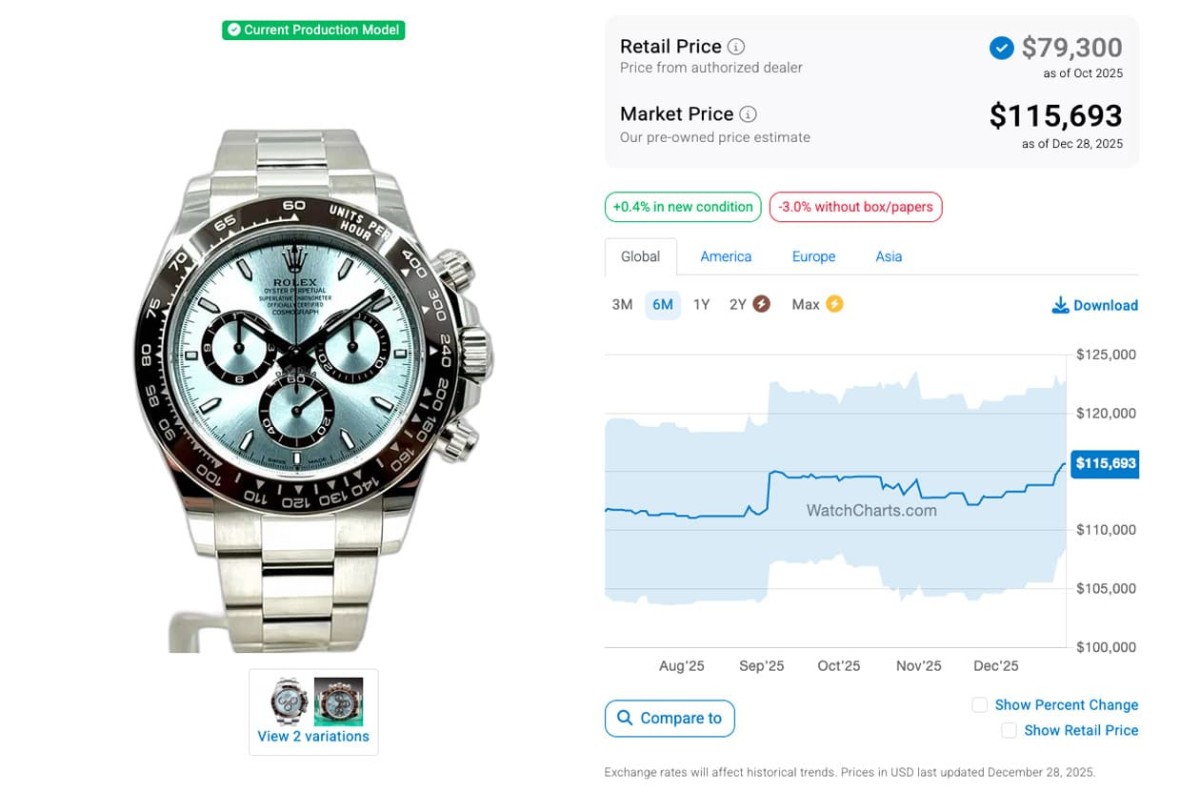The image size is (1200, 793).
Task: Click the Download chart icon
Action: tap(1060, 305)
